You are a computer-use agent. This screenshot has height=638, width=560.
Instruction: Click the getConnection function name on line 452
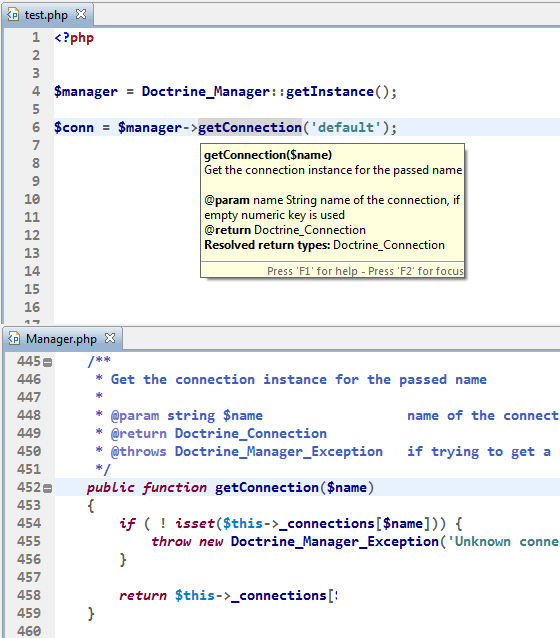[267, 487]
